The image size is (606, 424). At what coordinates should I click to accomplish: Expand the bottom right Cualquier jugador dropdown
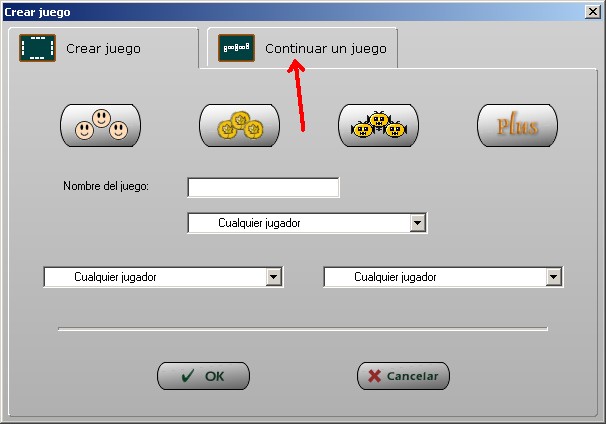pos(553,277)
